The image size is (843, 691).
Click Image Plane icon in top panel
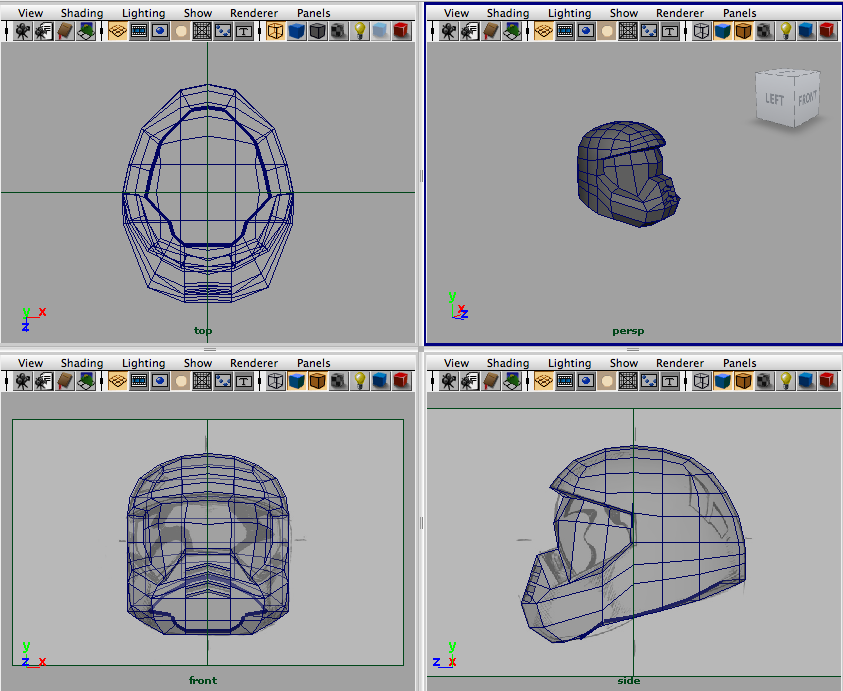pyautogui.click(x=86, y=31)
